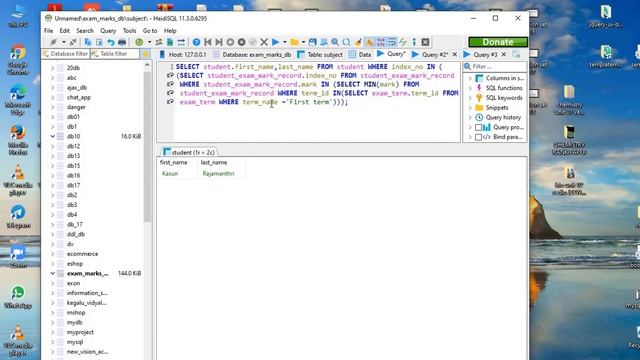640x360 pixels.
Task: Jump to last row icon
Action: (x=219, y=42)
